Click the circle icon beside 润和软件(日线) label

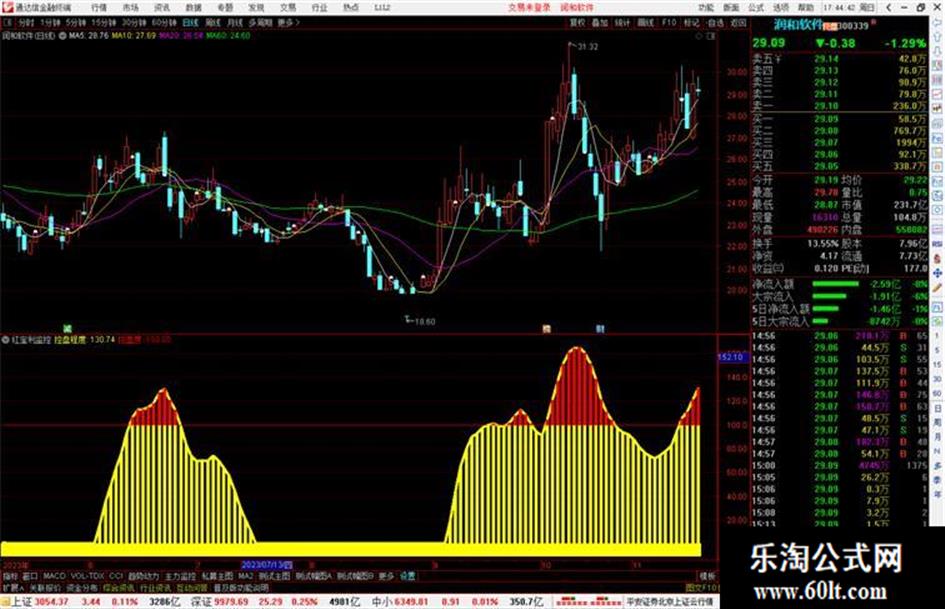click(62, 36)
